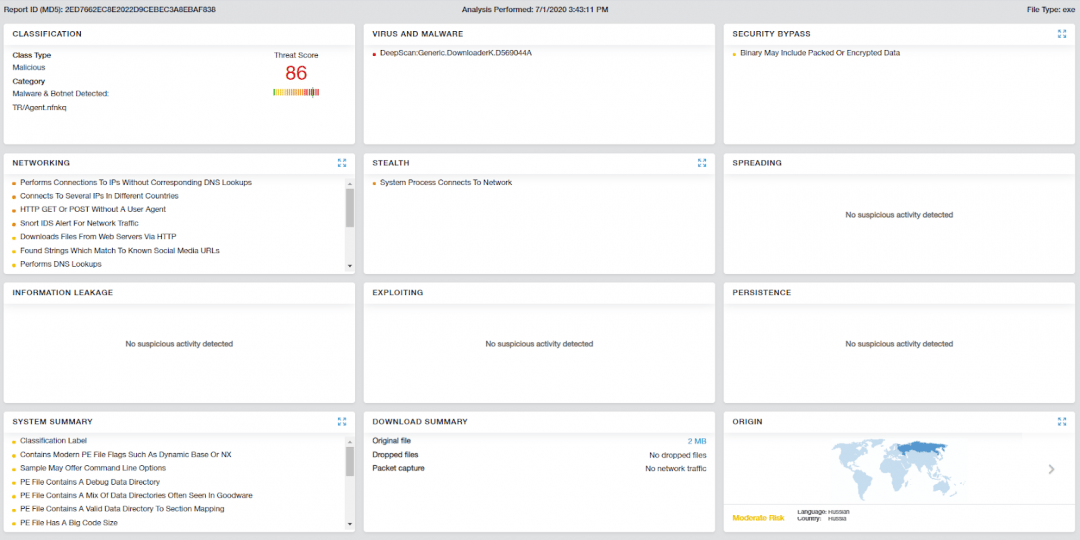1080x540 pixels.
Task: Expand the Networking panel to full view
Action: [x=342, y=163]
